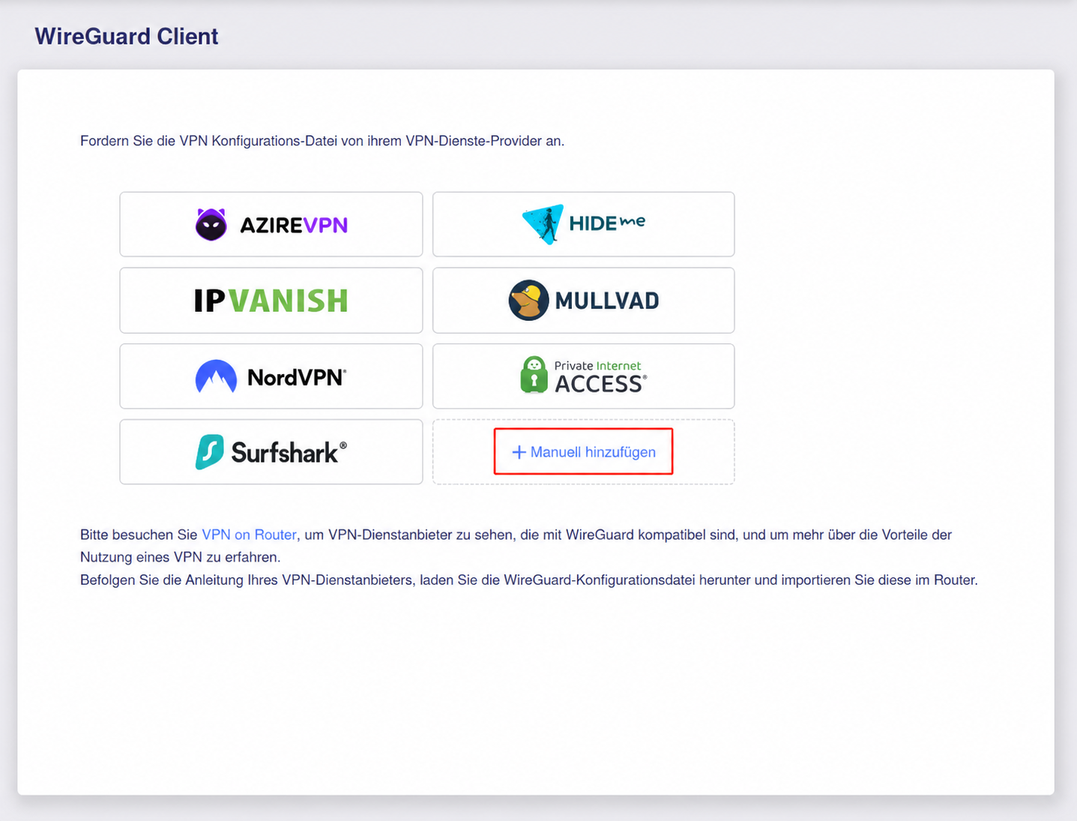Click the text starting 'Fordern Sie die VPN'
Viewport: 1077px width, 821px height.
point(322,141)
